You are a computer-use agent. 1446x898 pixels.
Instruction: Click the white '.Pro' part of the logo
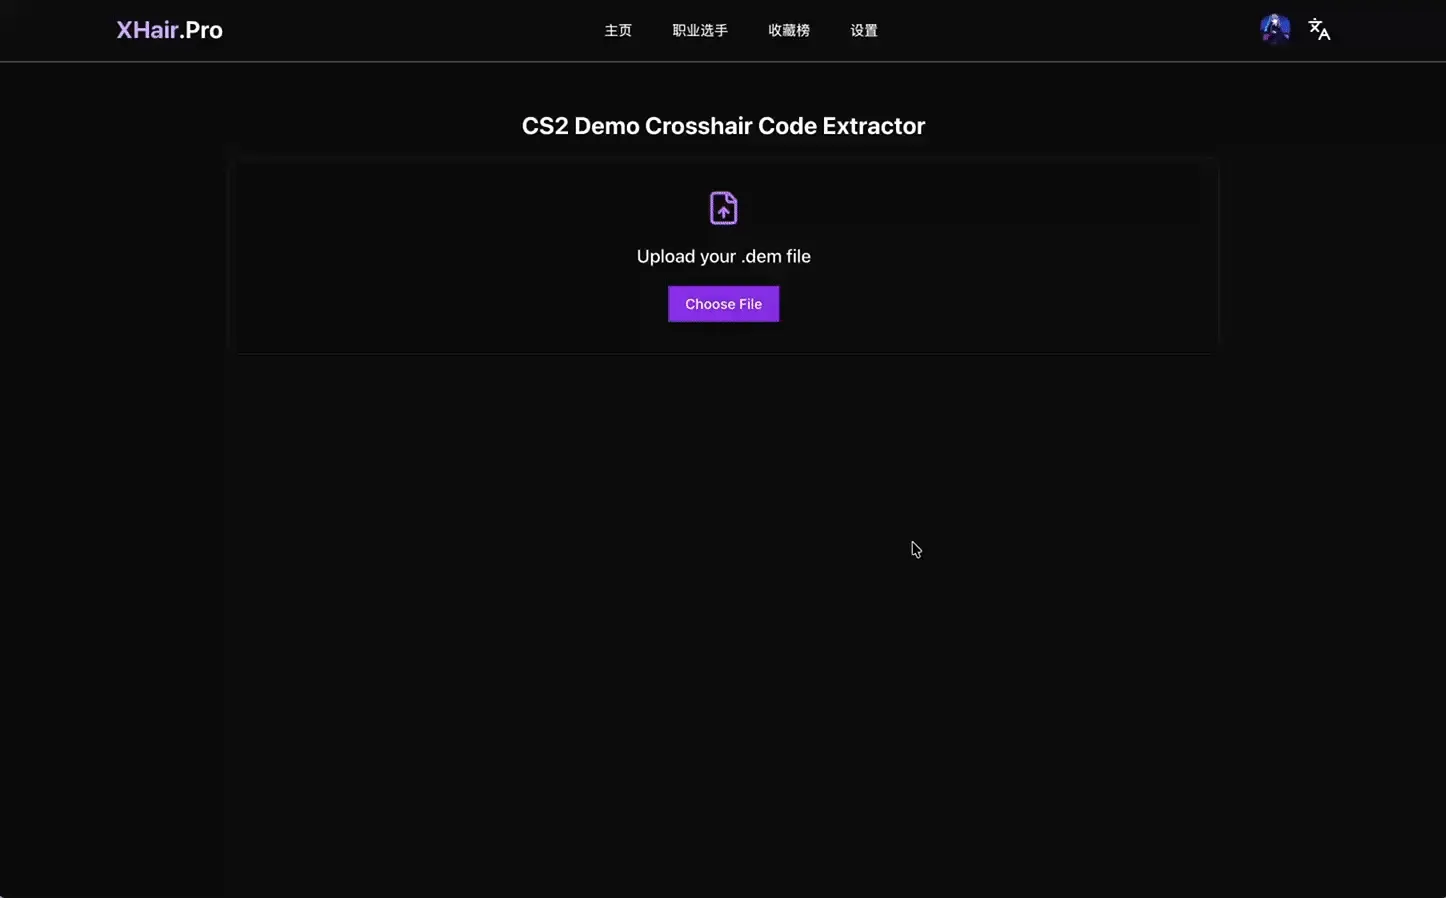click(202, 30)
